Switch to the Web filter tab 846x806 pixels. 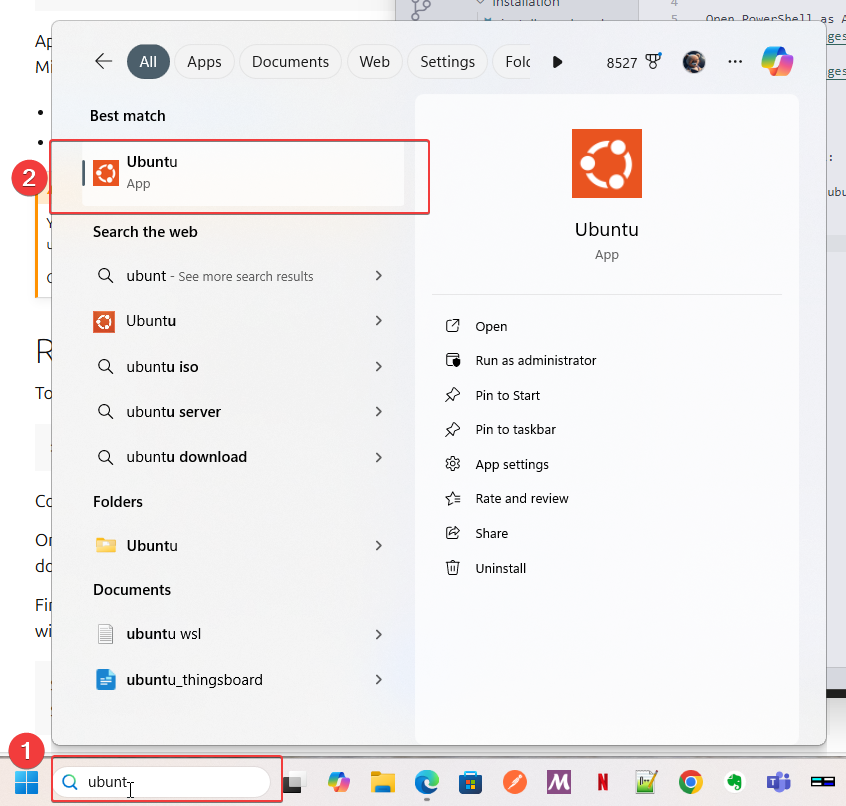pos(374,62)
